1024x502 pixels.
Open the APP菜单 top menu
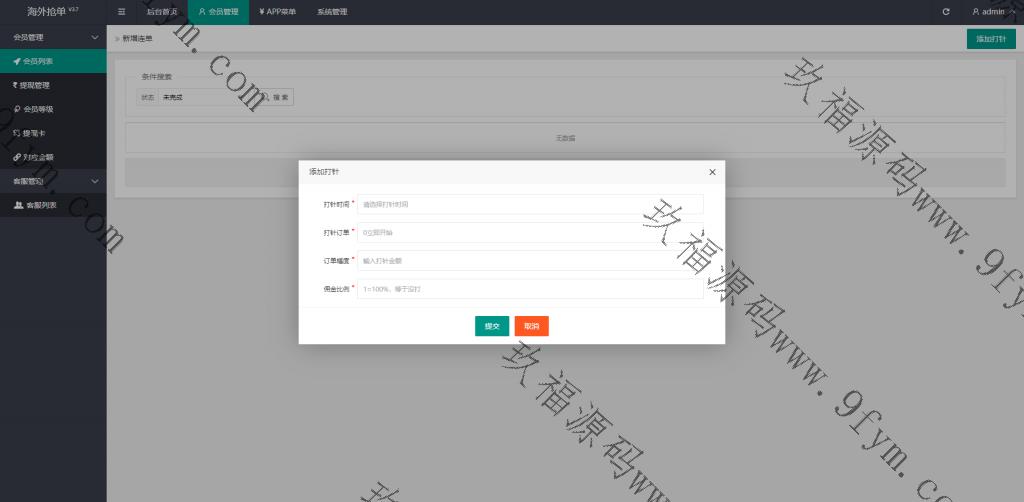(277, 12)
